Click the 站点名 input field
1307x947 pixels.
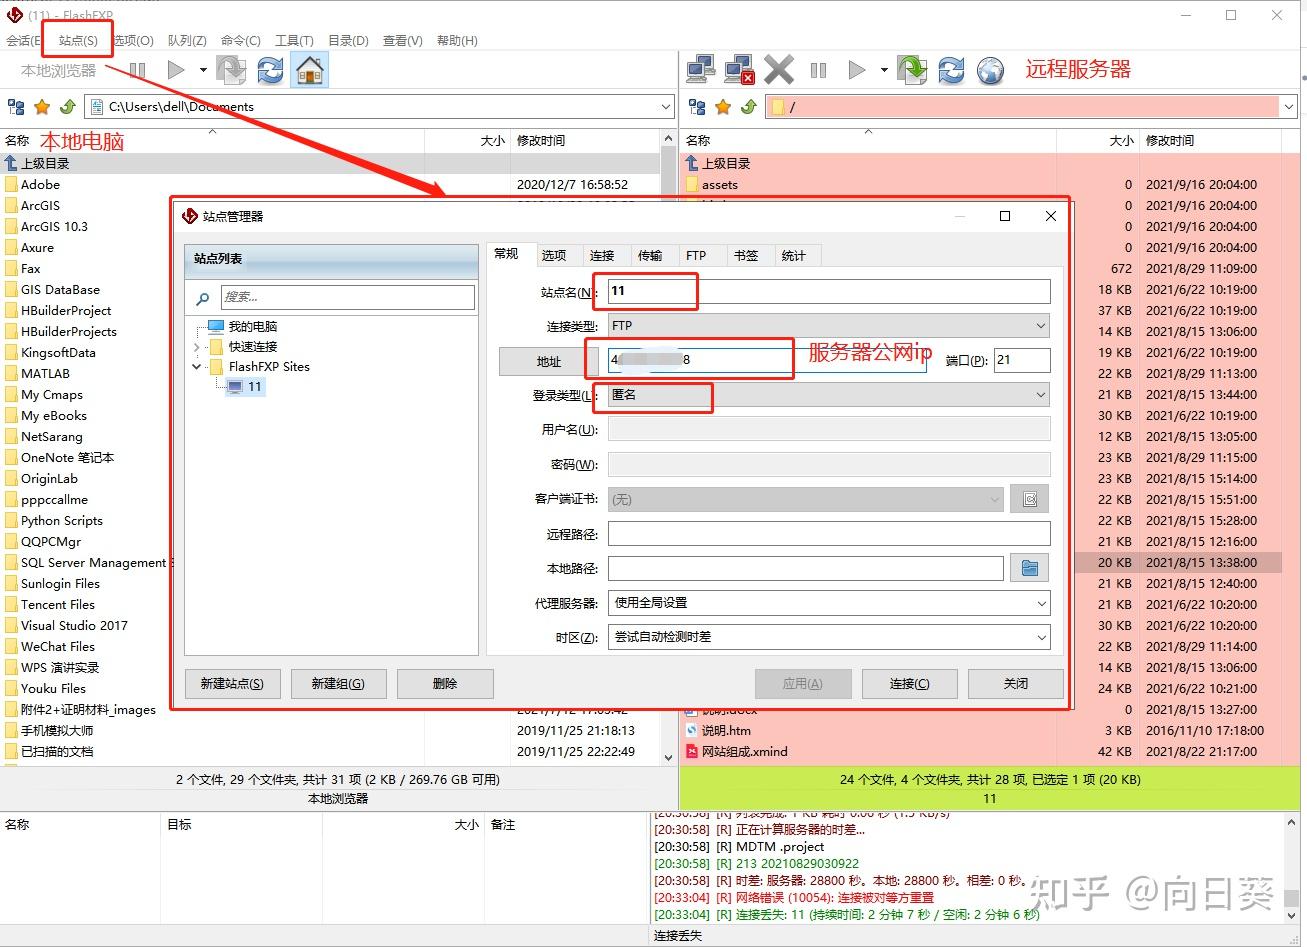[829, 291]
